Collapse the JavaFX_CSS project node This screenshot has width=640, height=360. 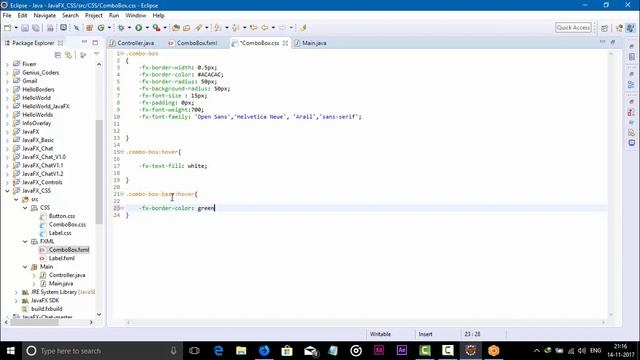(x=7, y=191)
